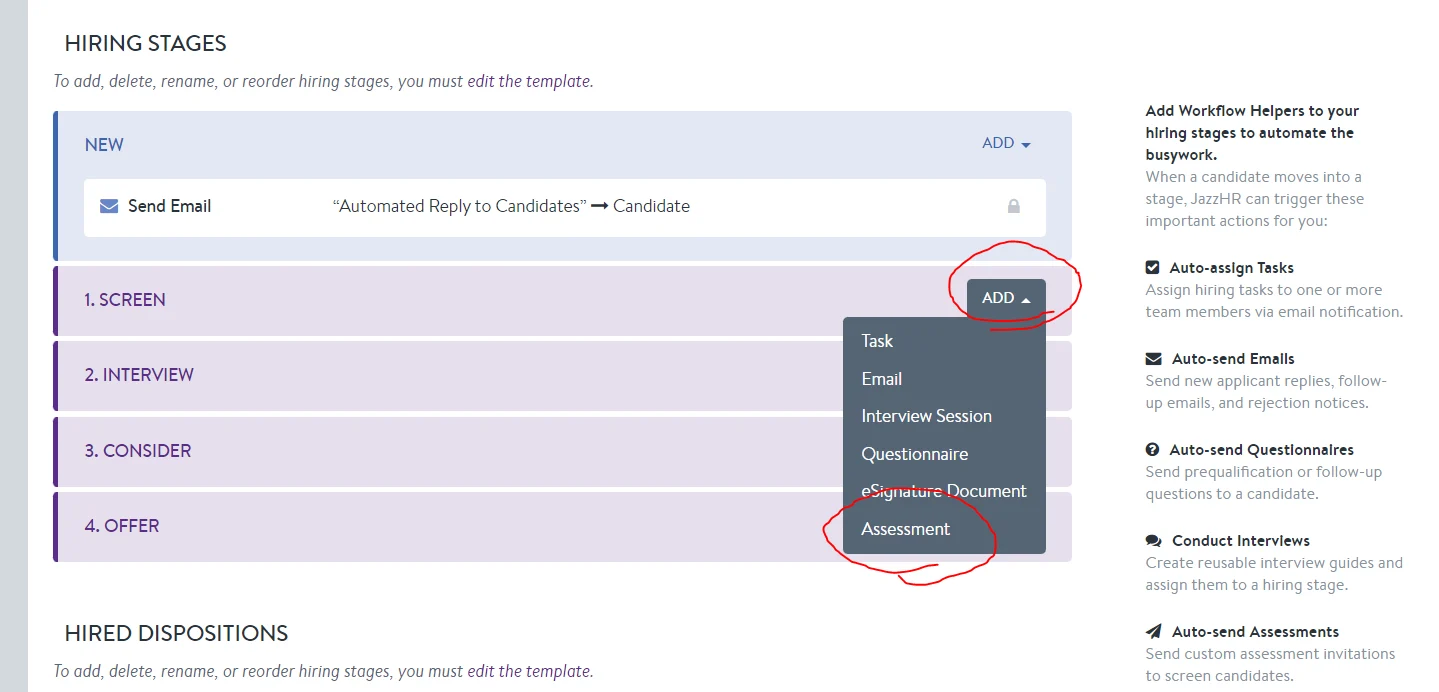The image size is (1439, 692).
Task: Click the 1. SCREEN stage title
Action: pos(125,300)
